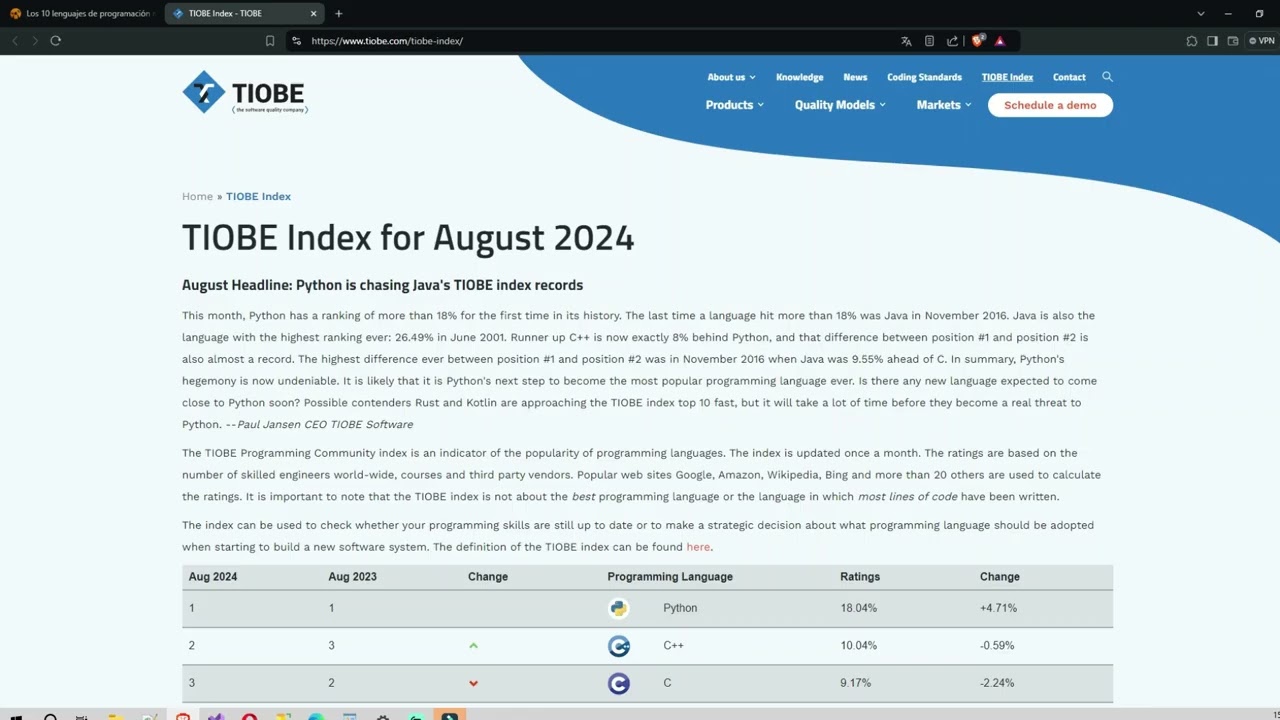Close the TIOBE Index browser tab

(313, 14)
